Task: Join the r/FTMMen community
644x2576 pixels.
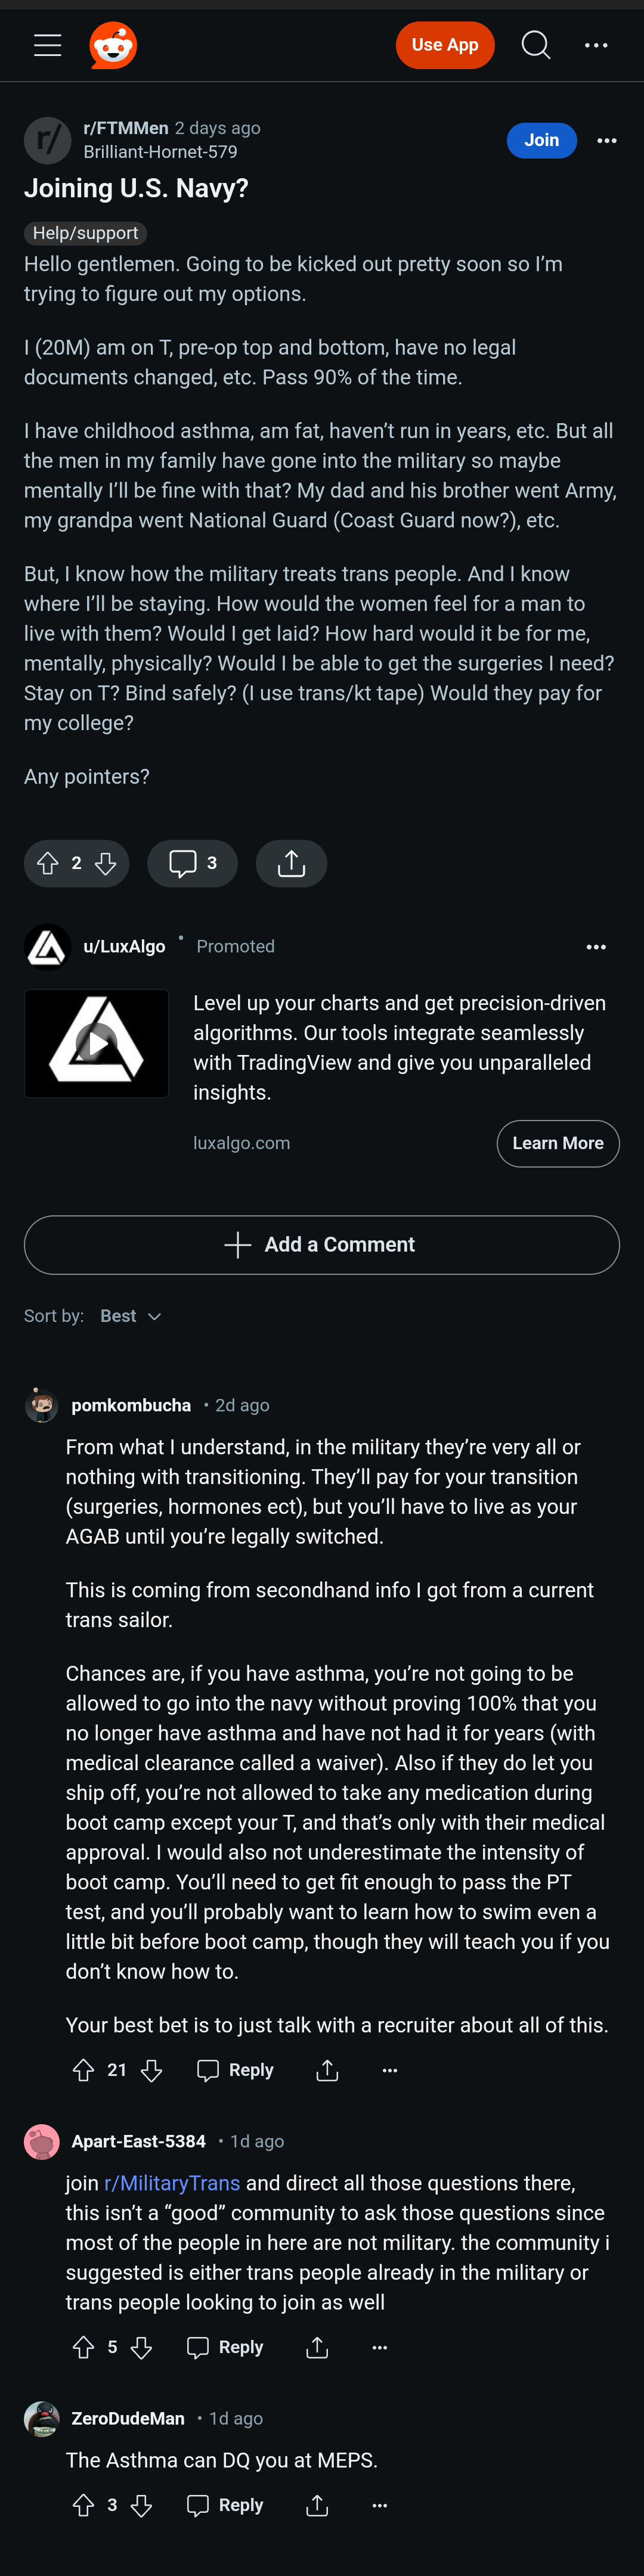Action: [541, 141]
